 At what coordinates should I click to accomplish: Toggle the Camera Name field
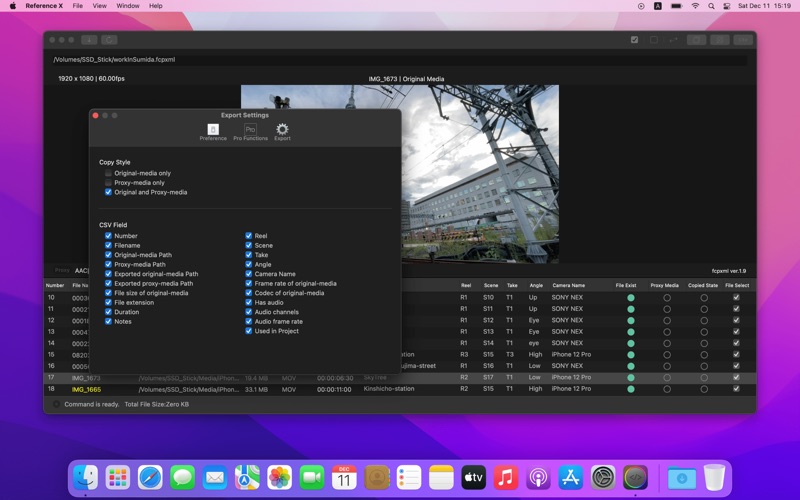click(x=248, y=274)
